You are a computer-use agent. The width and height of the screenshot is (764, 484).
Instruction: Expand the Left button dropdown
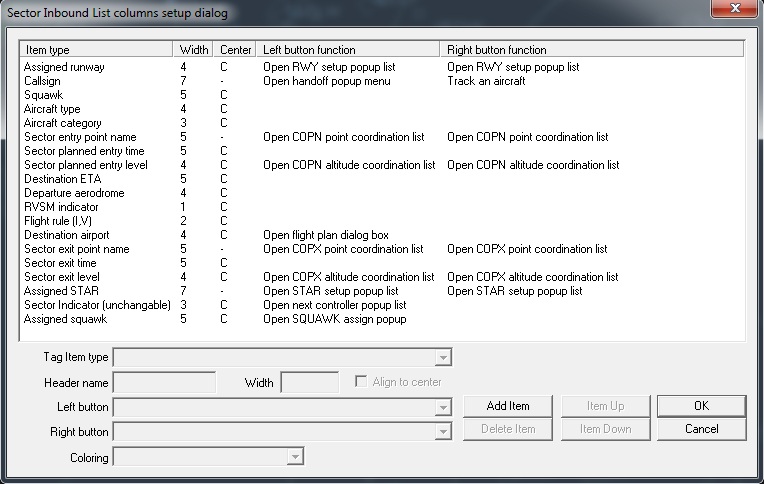[443, 407]
